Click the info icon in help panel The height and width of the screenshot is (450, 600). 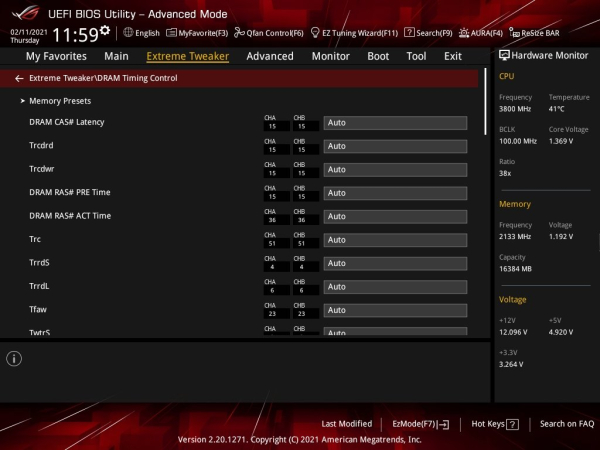(x=14, y=358)
